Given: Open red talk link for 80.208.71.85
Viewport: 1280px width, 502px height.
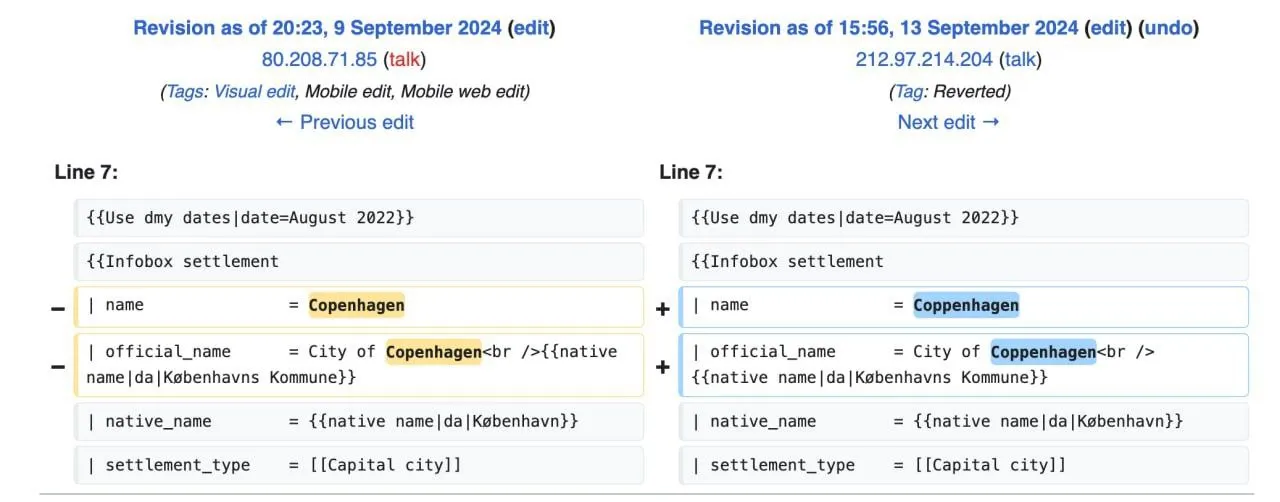Looking at the screenshot, I should [x=404, y=59].
